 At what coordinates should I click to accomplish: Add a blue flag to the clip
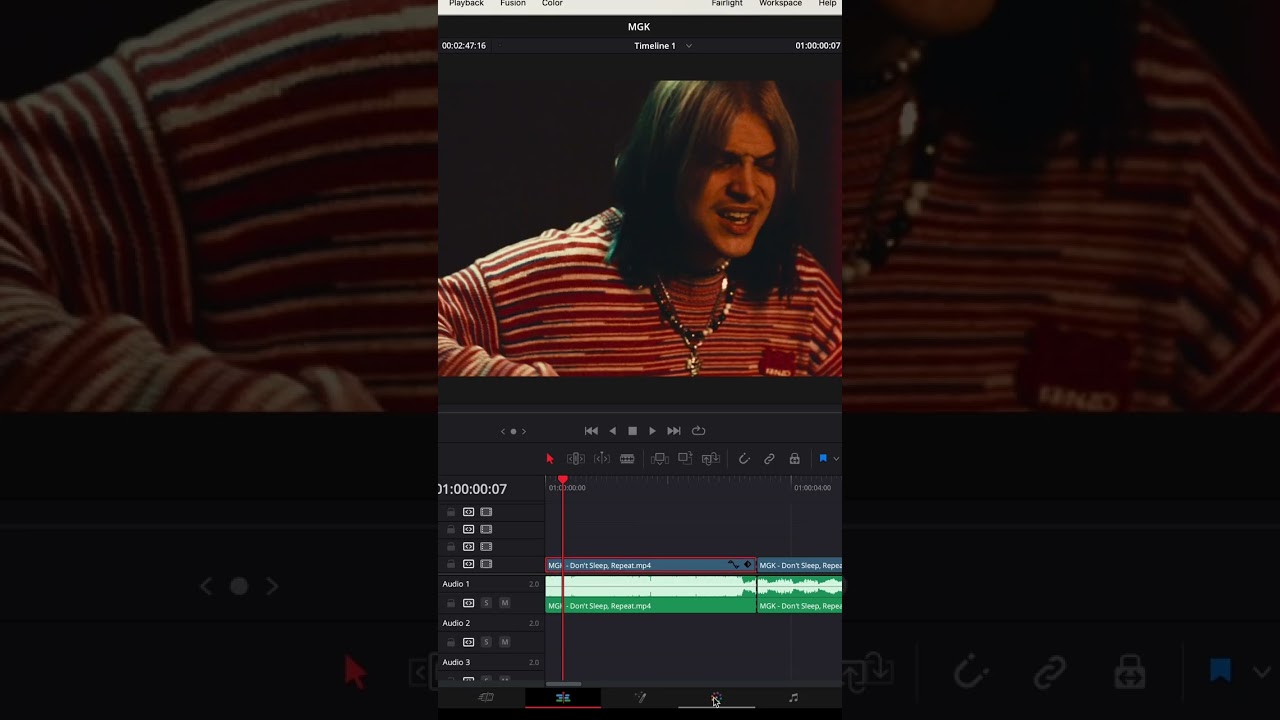click(823, 459)
